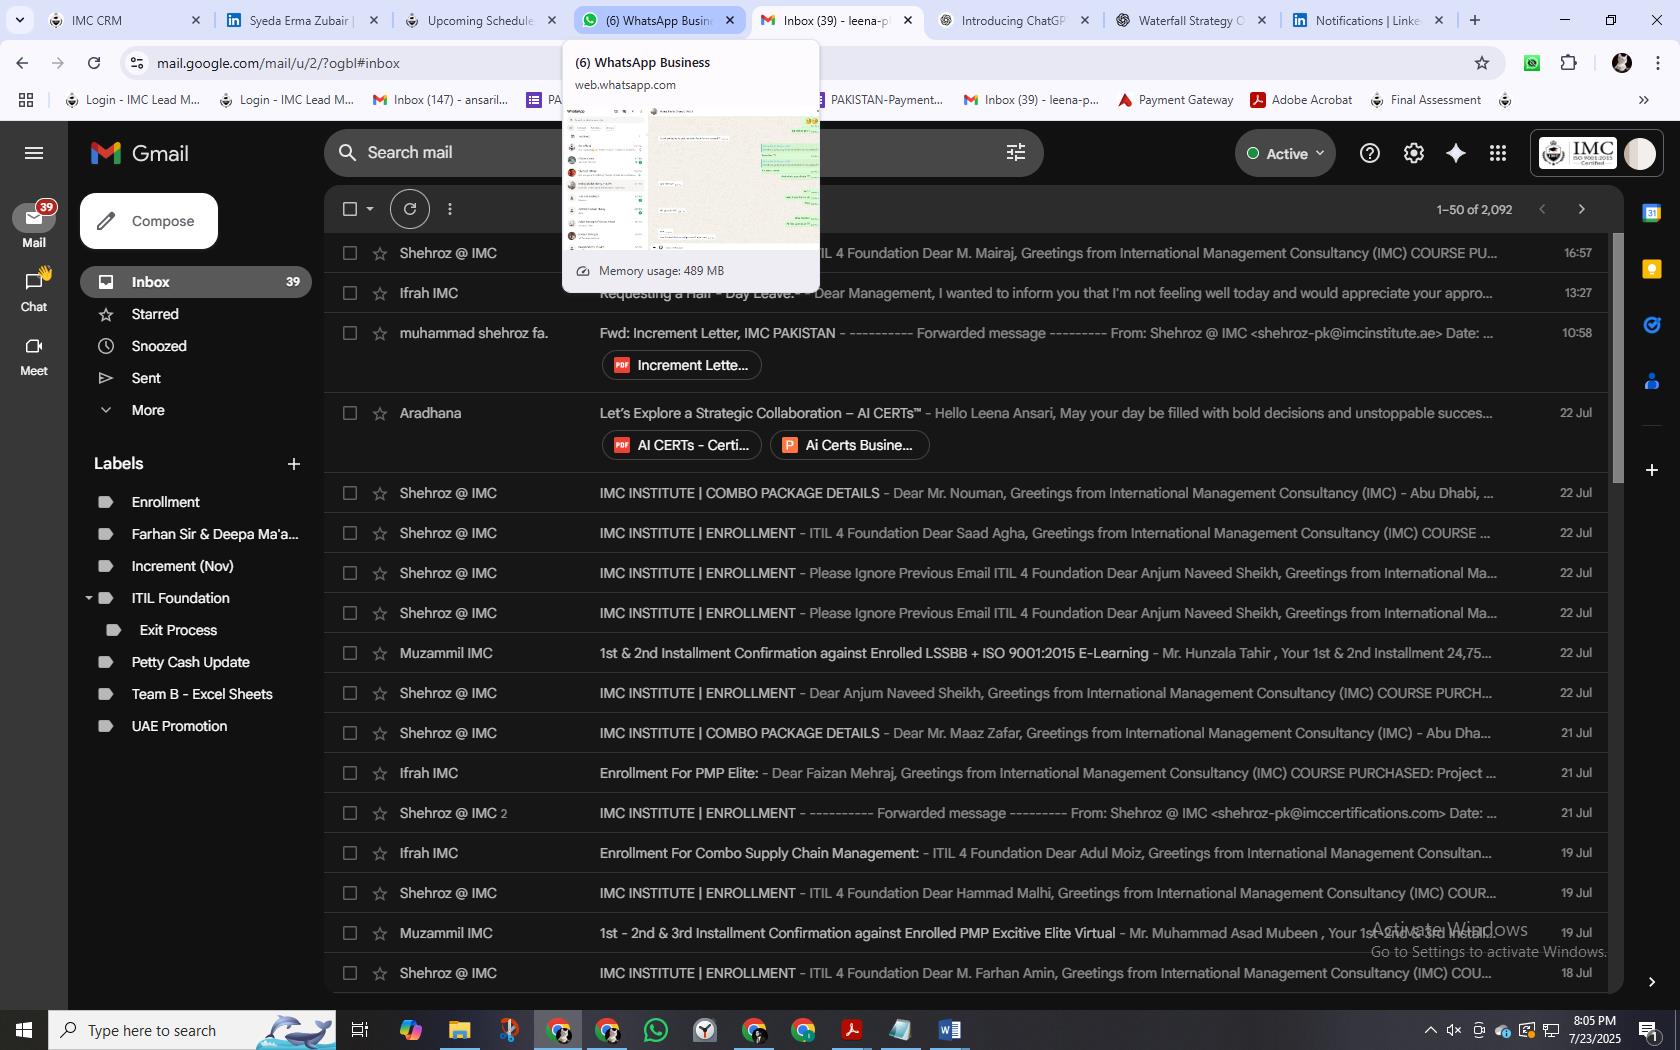The image size is (1680, 1050).
Task: Expand the More folders list
Action: [x=148, y=410]
